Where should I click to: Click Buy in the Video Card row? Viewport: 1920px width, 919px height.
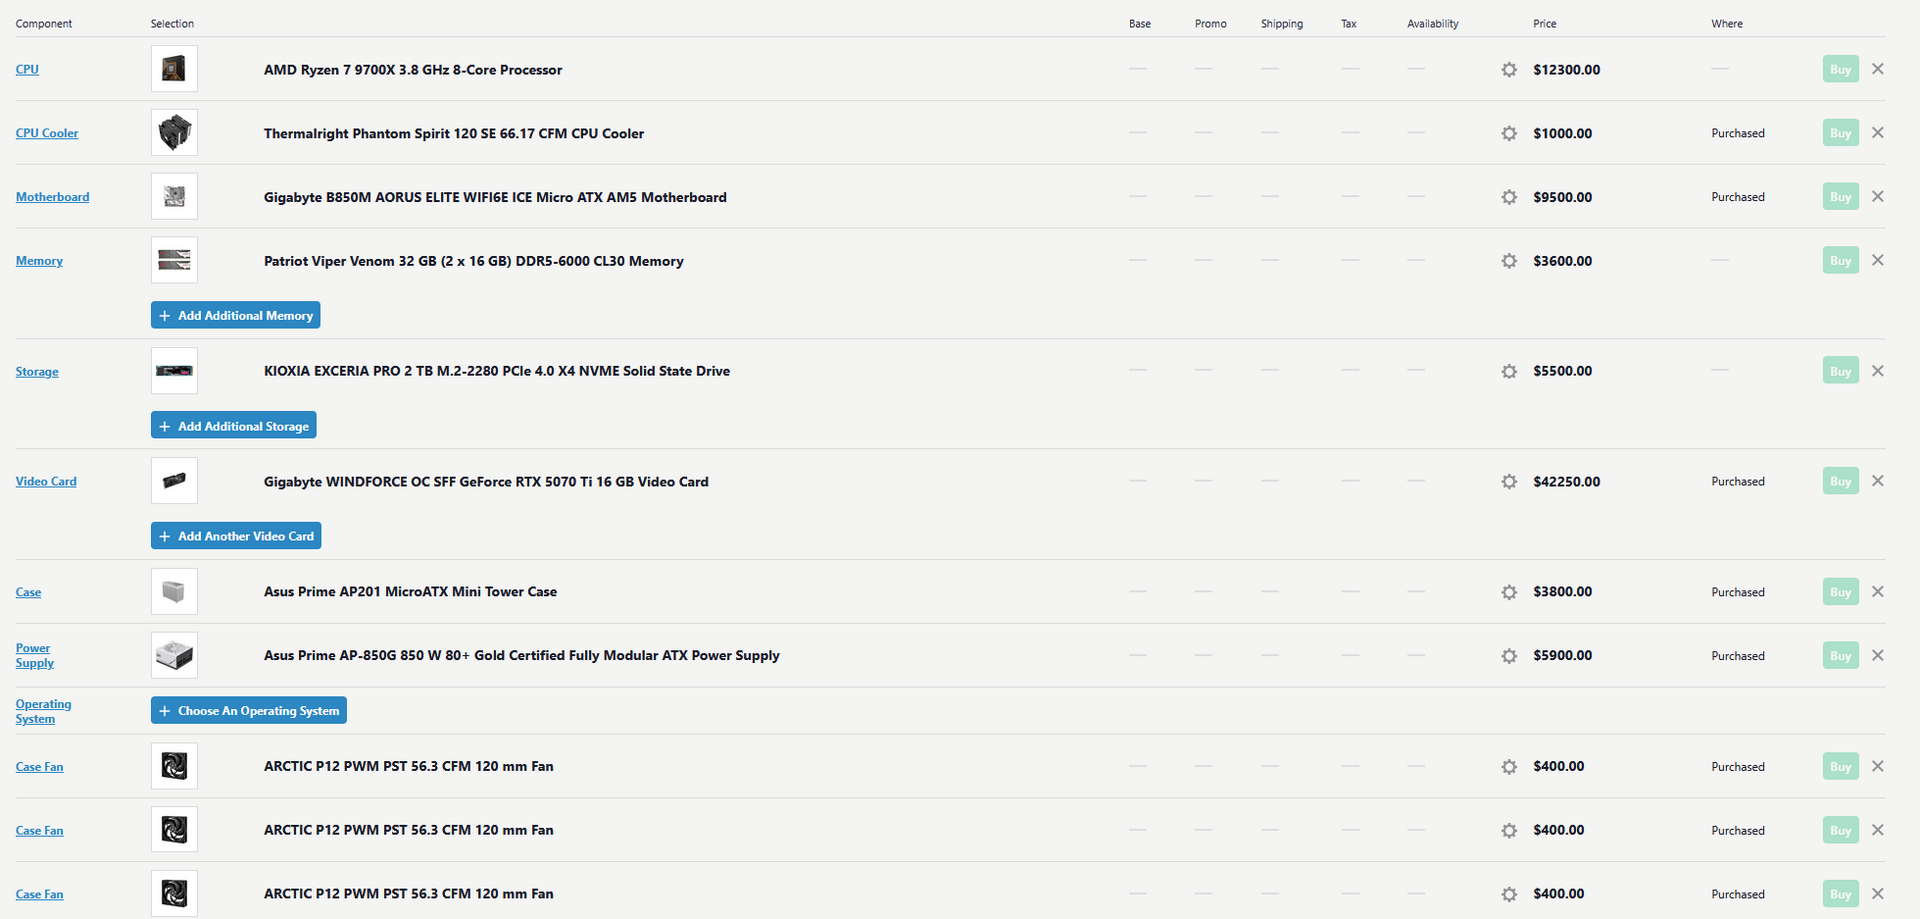(1841, 481)
